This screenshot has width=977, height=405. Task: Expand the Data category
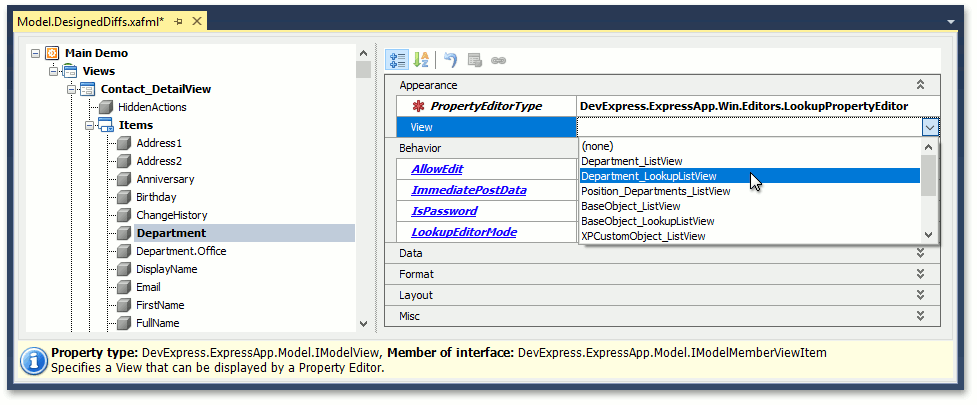[x=920, y=254]
